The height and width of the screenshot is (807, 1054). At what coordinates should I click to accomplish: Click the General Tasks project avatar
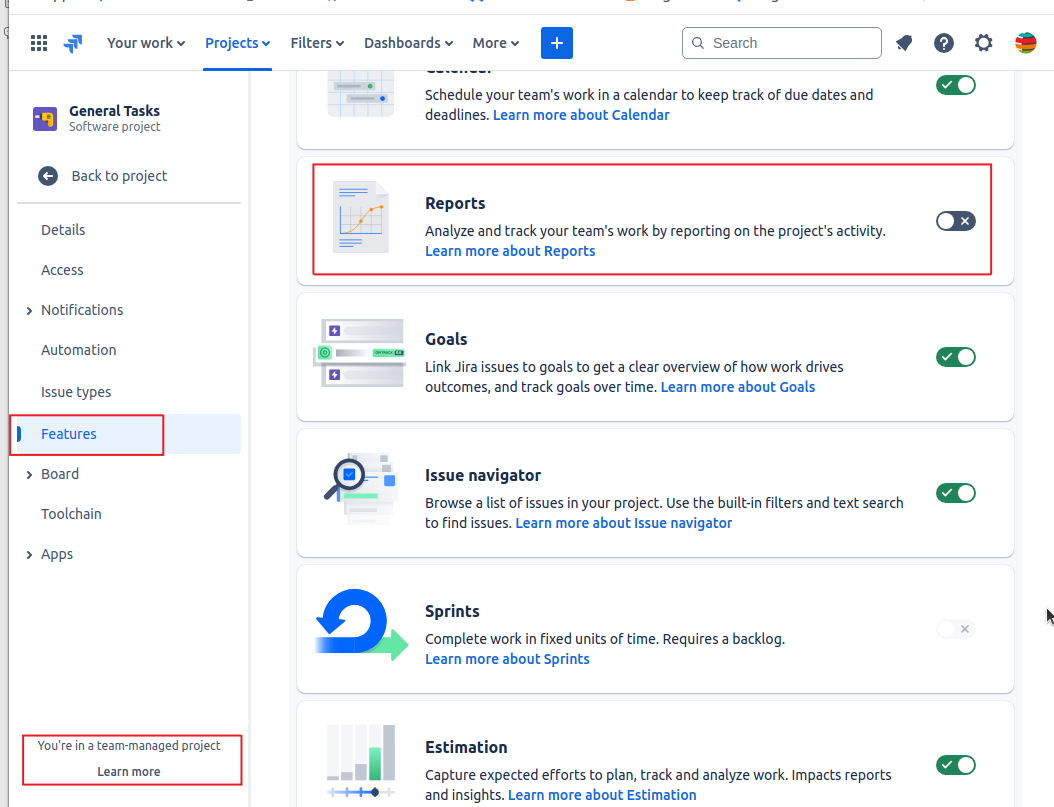[44, 119]
